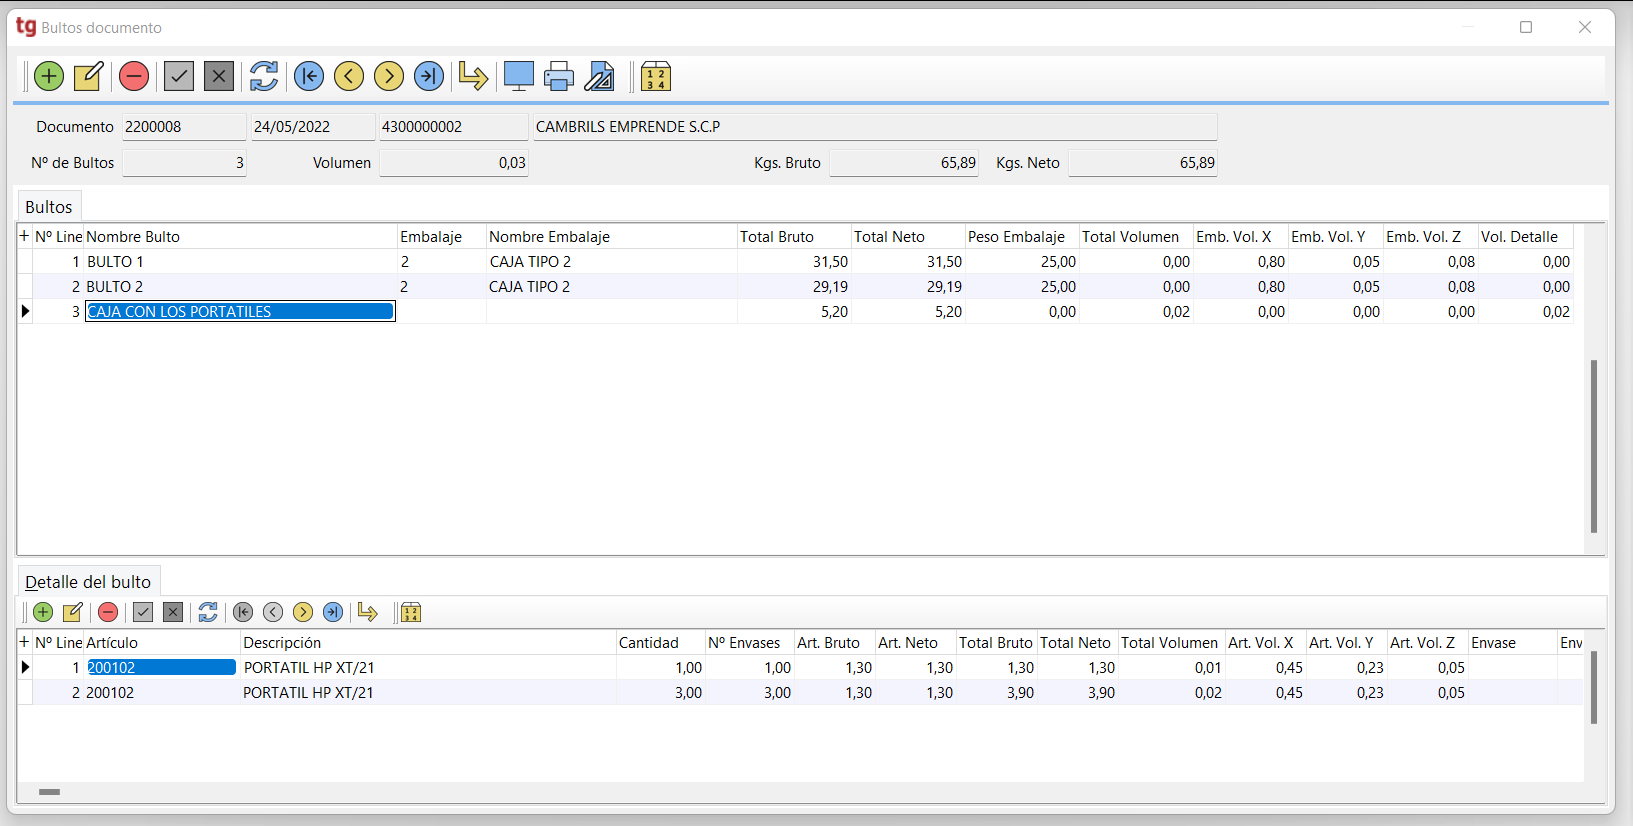Go to next detail line in Detalle toolbar
1633x826 pixels.
coord(303,612)
